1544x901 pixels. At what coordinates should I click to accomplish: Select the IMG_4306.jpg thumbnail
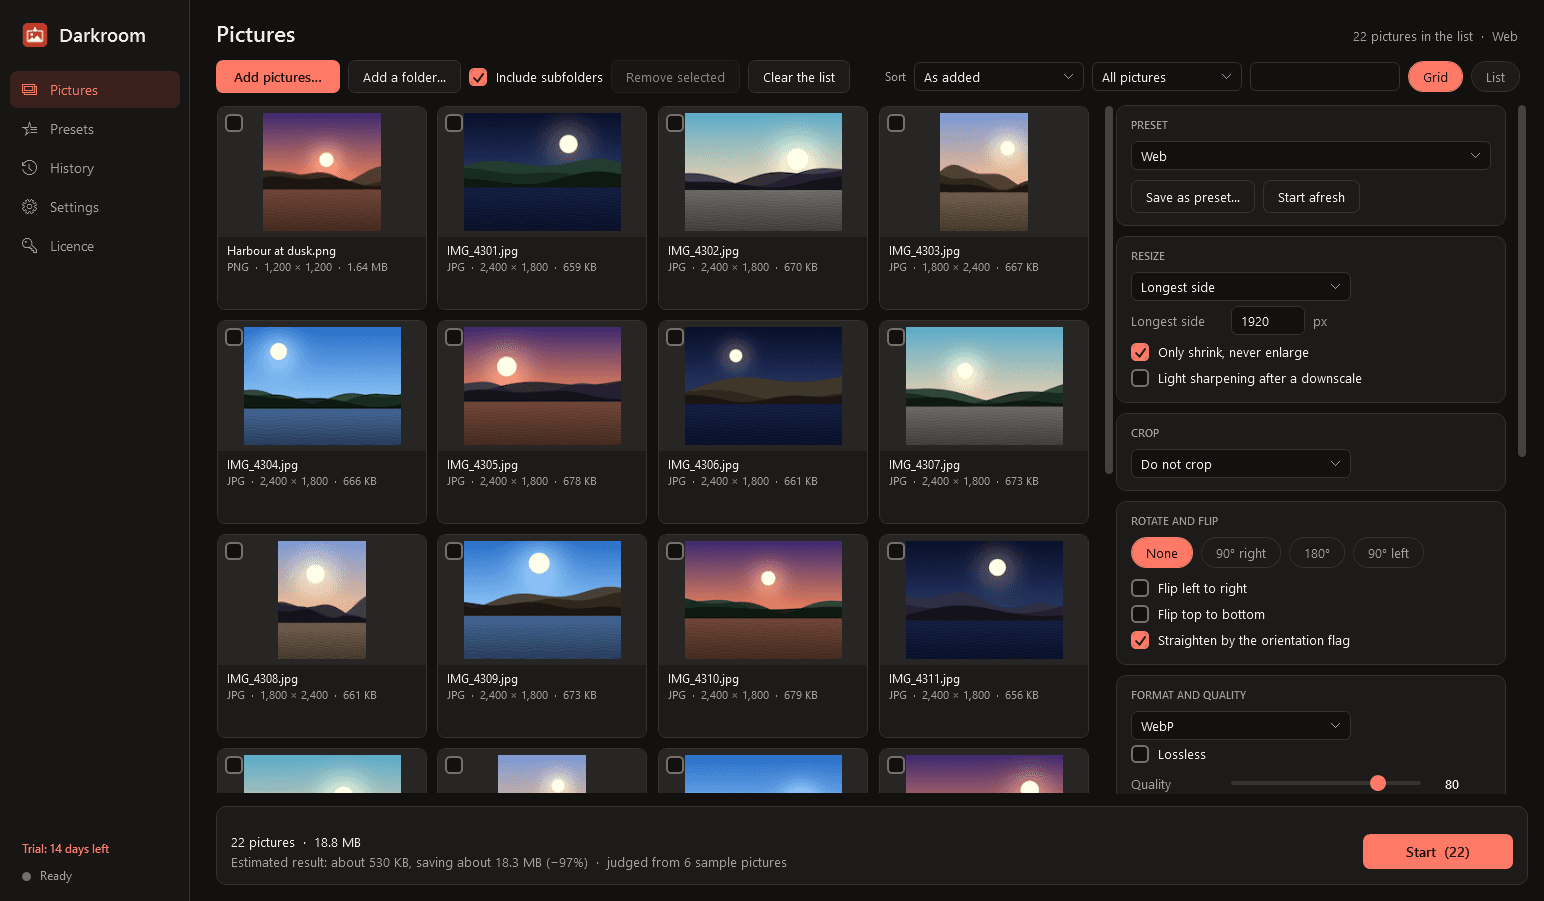point(763,386)
